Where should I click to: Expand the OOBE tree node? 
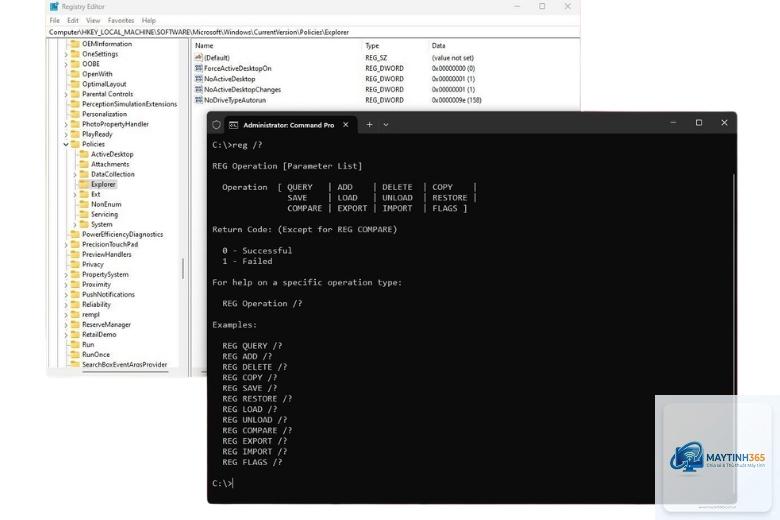click(66, 64)
